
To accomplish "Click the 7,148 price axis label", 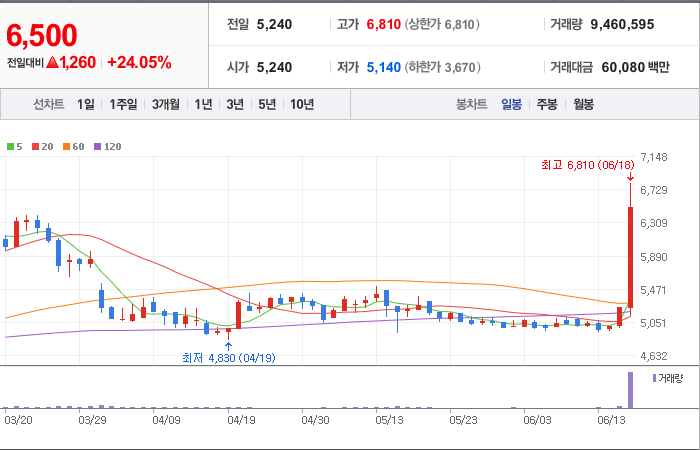I will tap(654, 157).
